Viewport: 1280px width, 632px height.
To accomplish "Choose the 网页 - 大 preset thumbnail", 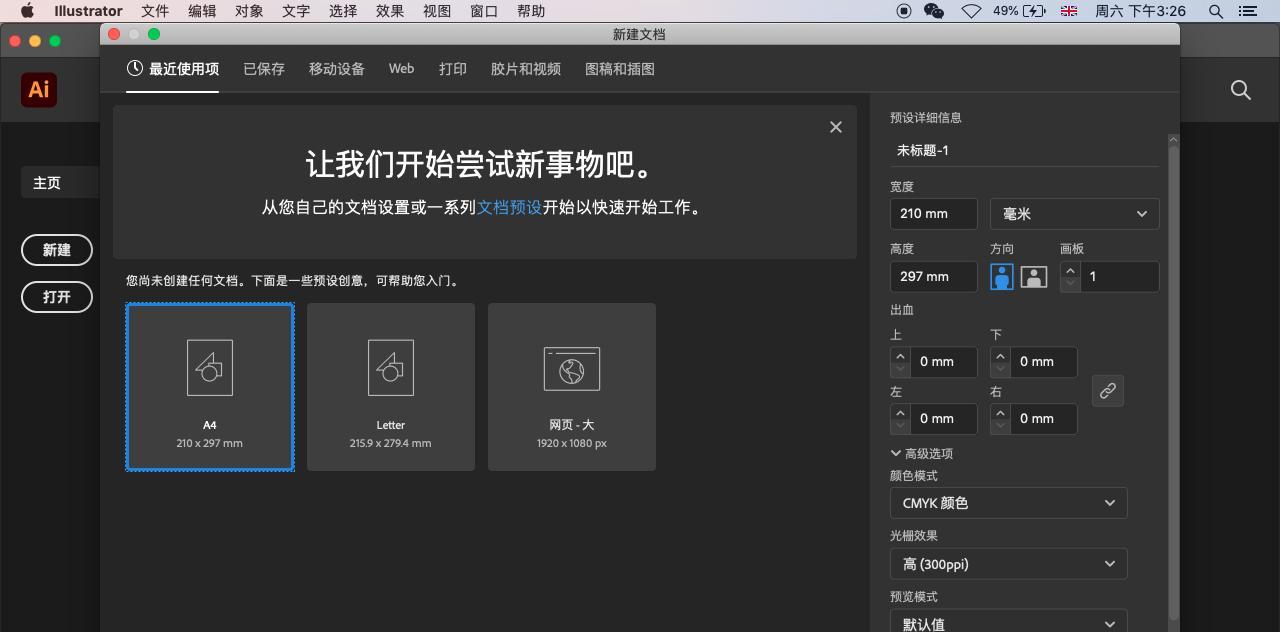I will 572,387.
